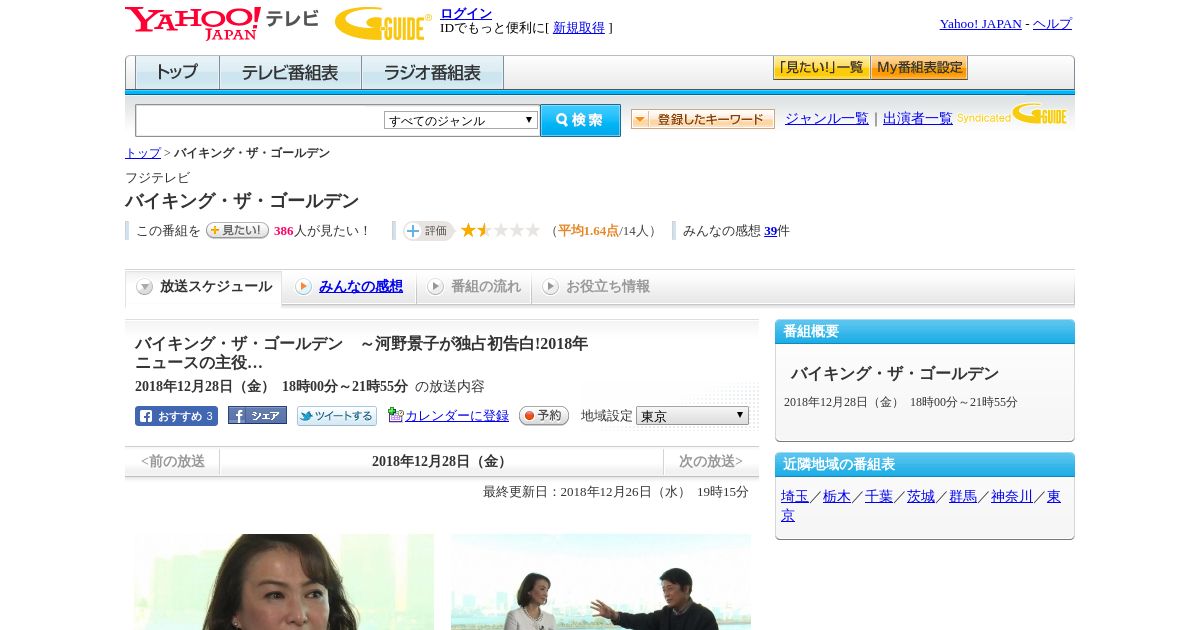Viewport: 1200px width, 630px height.
Task: Open the 出演者一覧 link
Action: [918, 119]
